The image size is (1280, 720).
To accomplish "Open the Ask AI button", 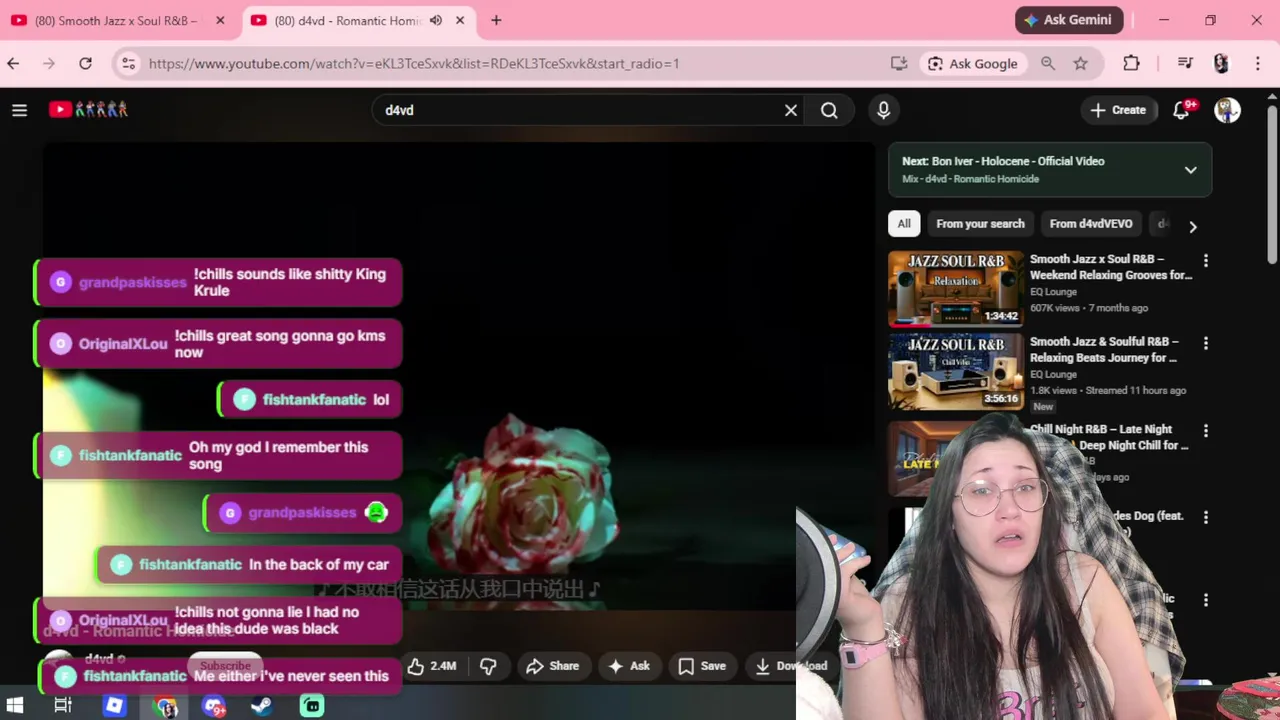I will (629, 666).
